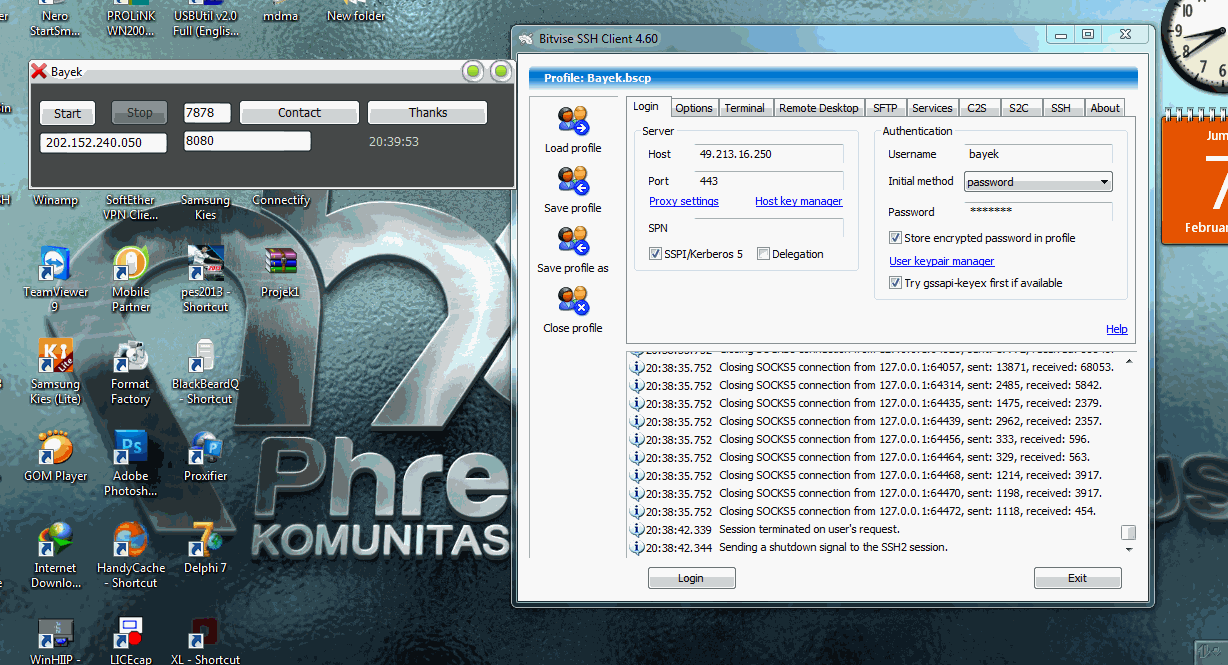Click log scrollbar down arrow
This screenshot has height=665, width=1228.
click(1129, 549)
